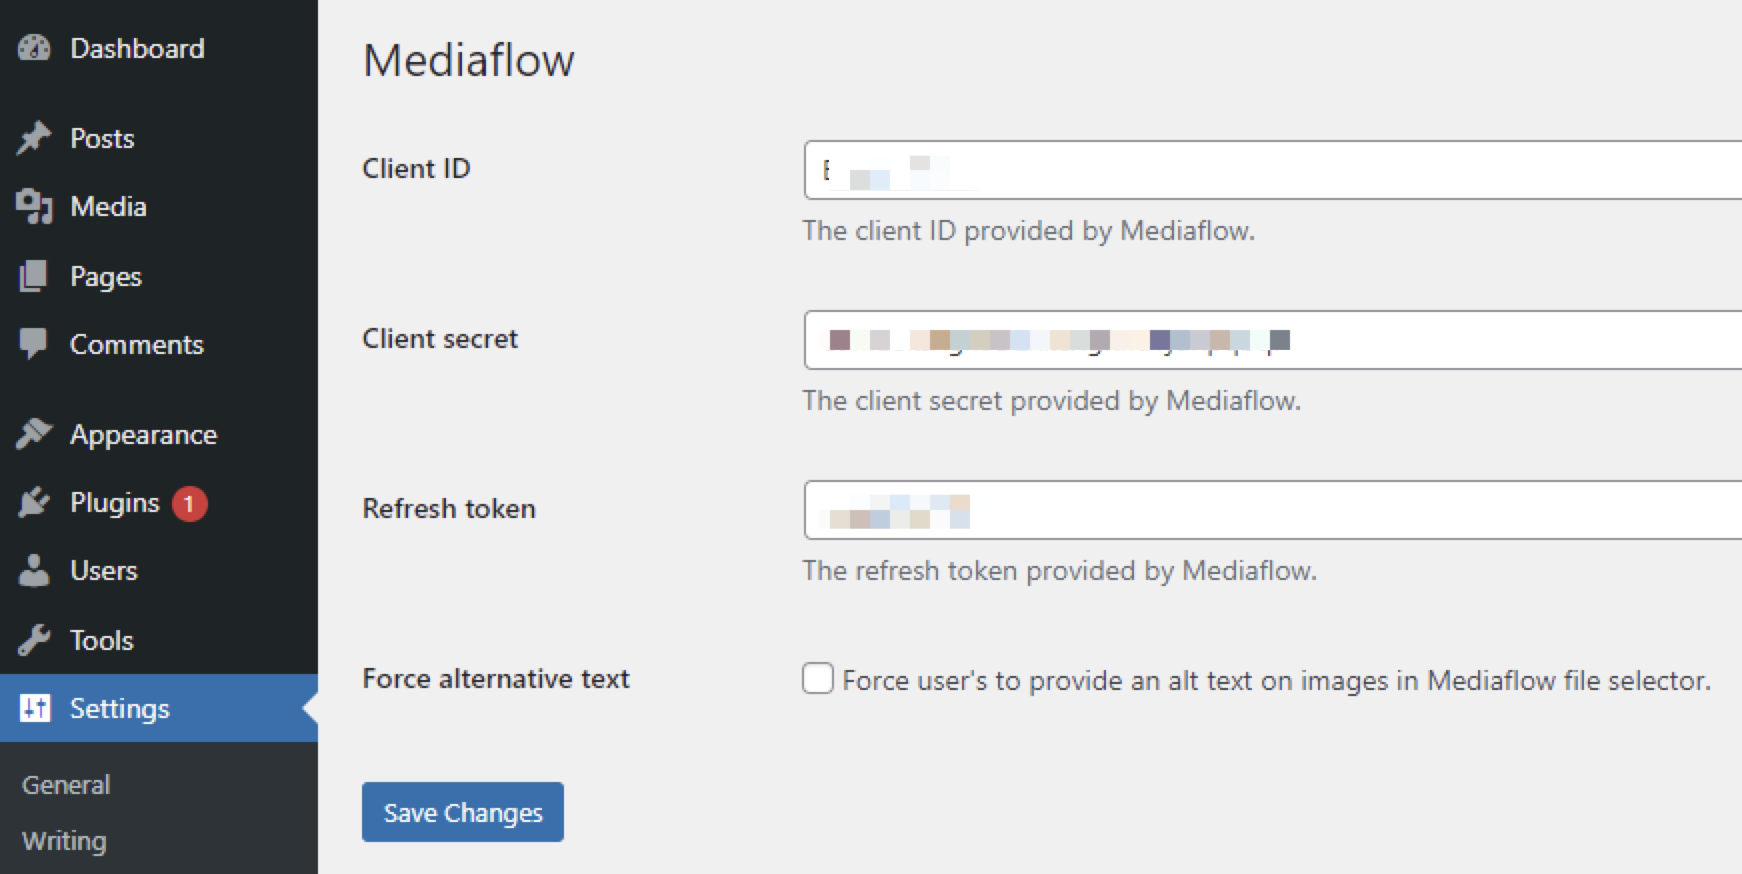Viewport: 1742px width, 874px height.
Task: Click the Pages document icon
Action: pyautogui.click(x=34, y=276)
